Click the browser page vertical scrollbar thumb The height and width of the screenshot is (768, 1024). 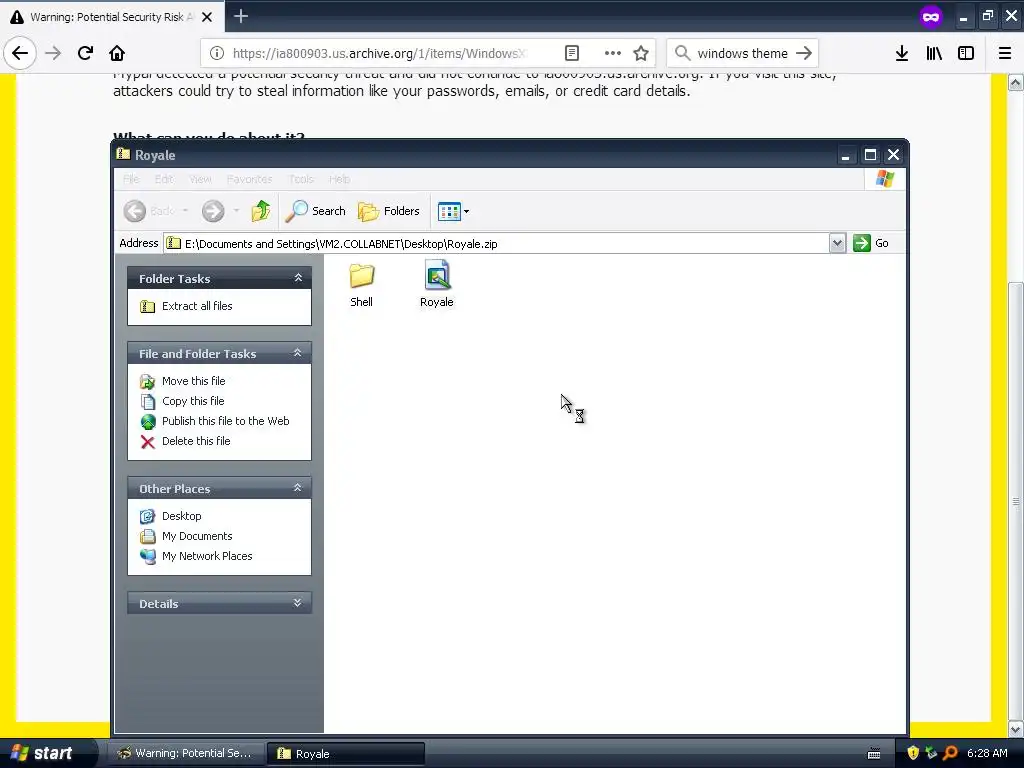(x=1015, y=500)
